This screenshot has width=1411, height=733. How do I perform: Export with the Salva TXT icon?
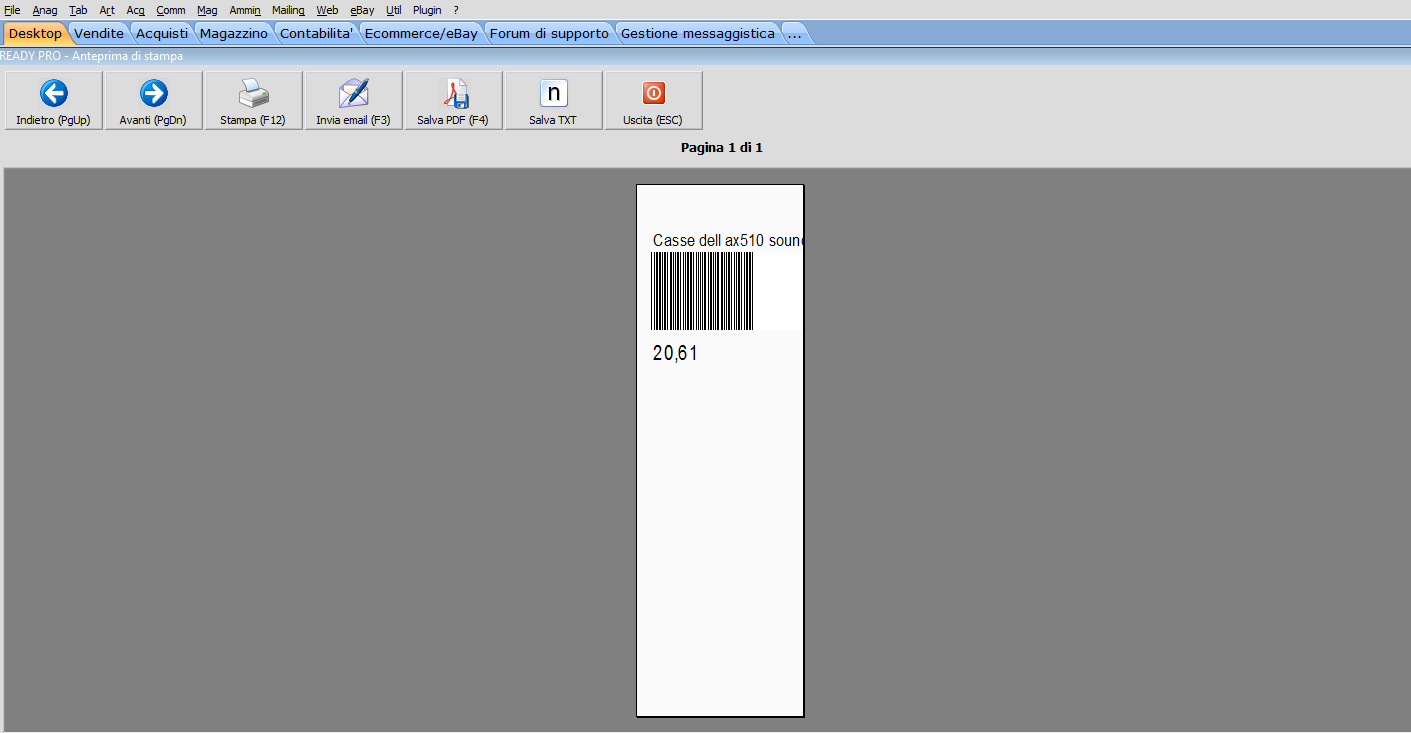[x=554, y=100]
